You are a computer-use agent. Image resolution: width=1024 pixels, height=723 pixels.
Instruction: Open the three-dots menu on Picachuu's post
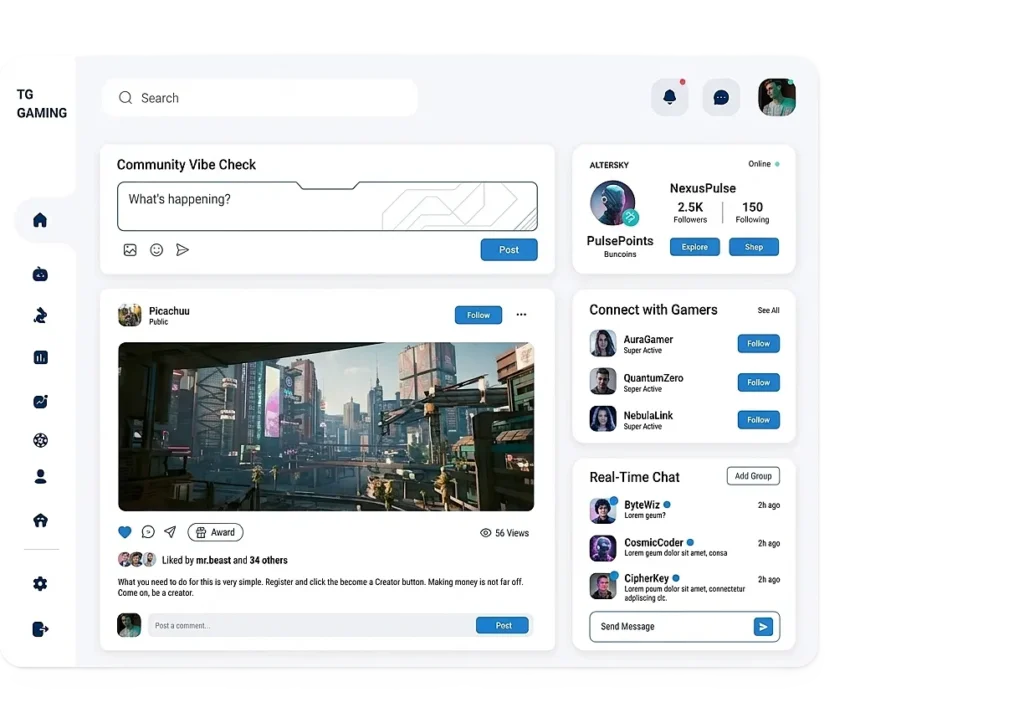(521, 315)
